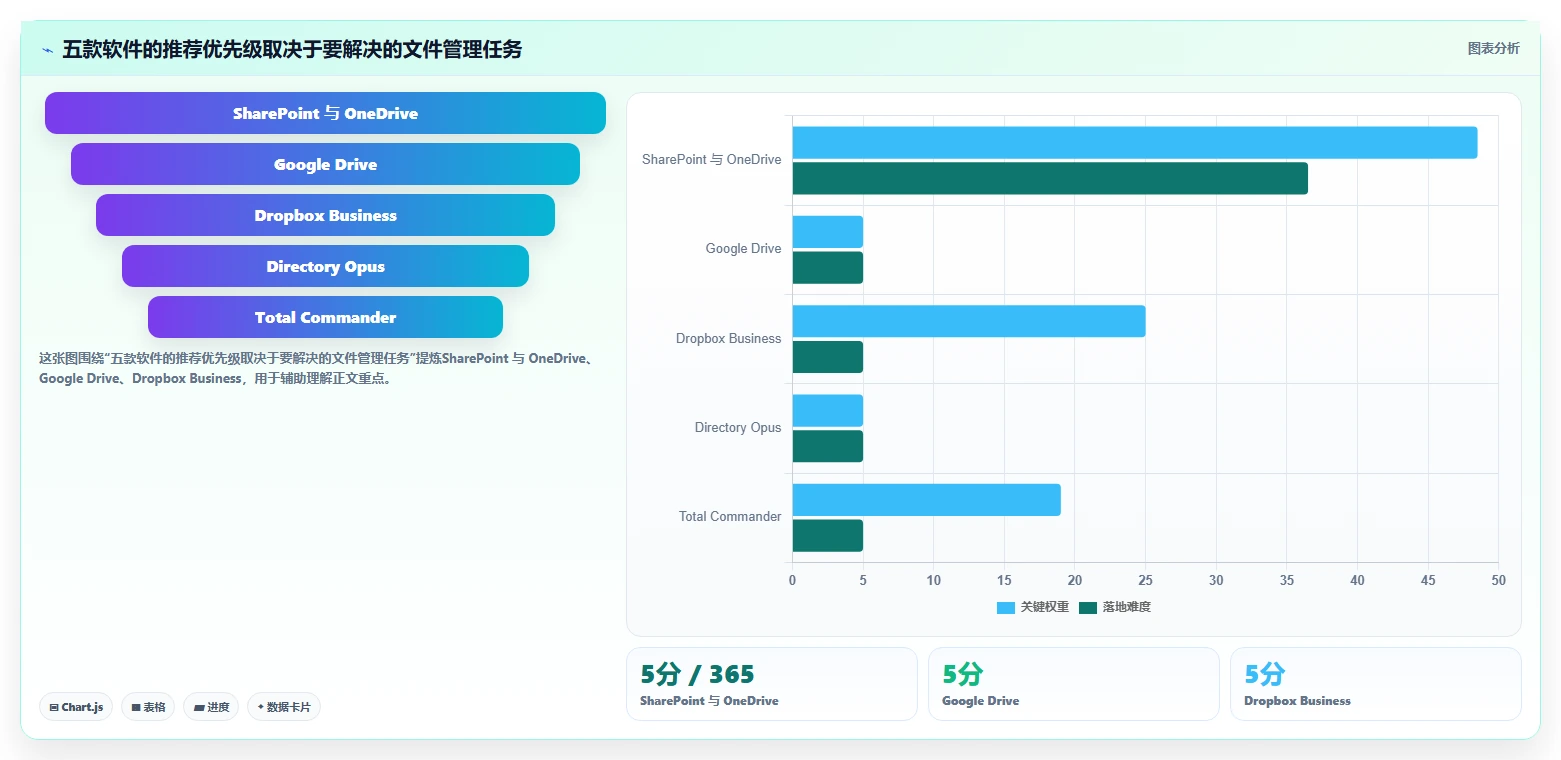Click the x-axis tick value 25
The width and height of the screenshot is (1561, 760).
click(x=1145, y=580)
